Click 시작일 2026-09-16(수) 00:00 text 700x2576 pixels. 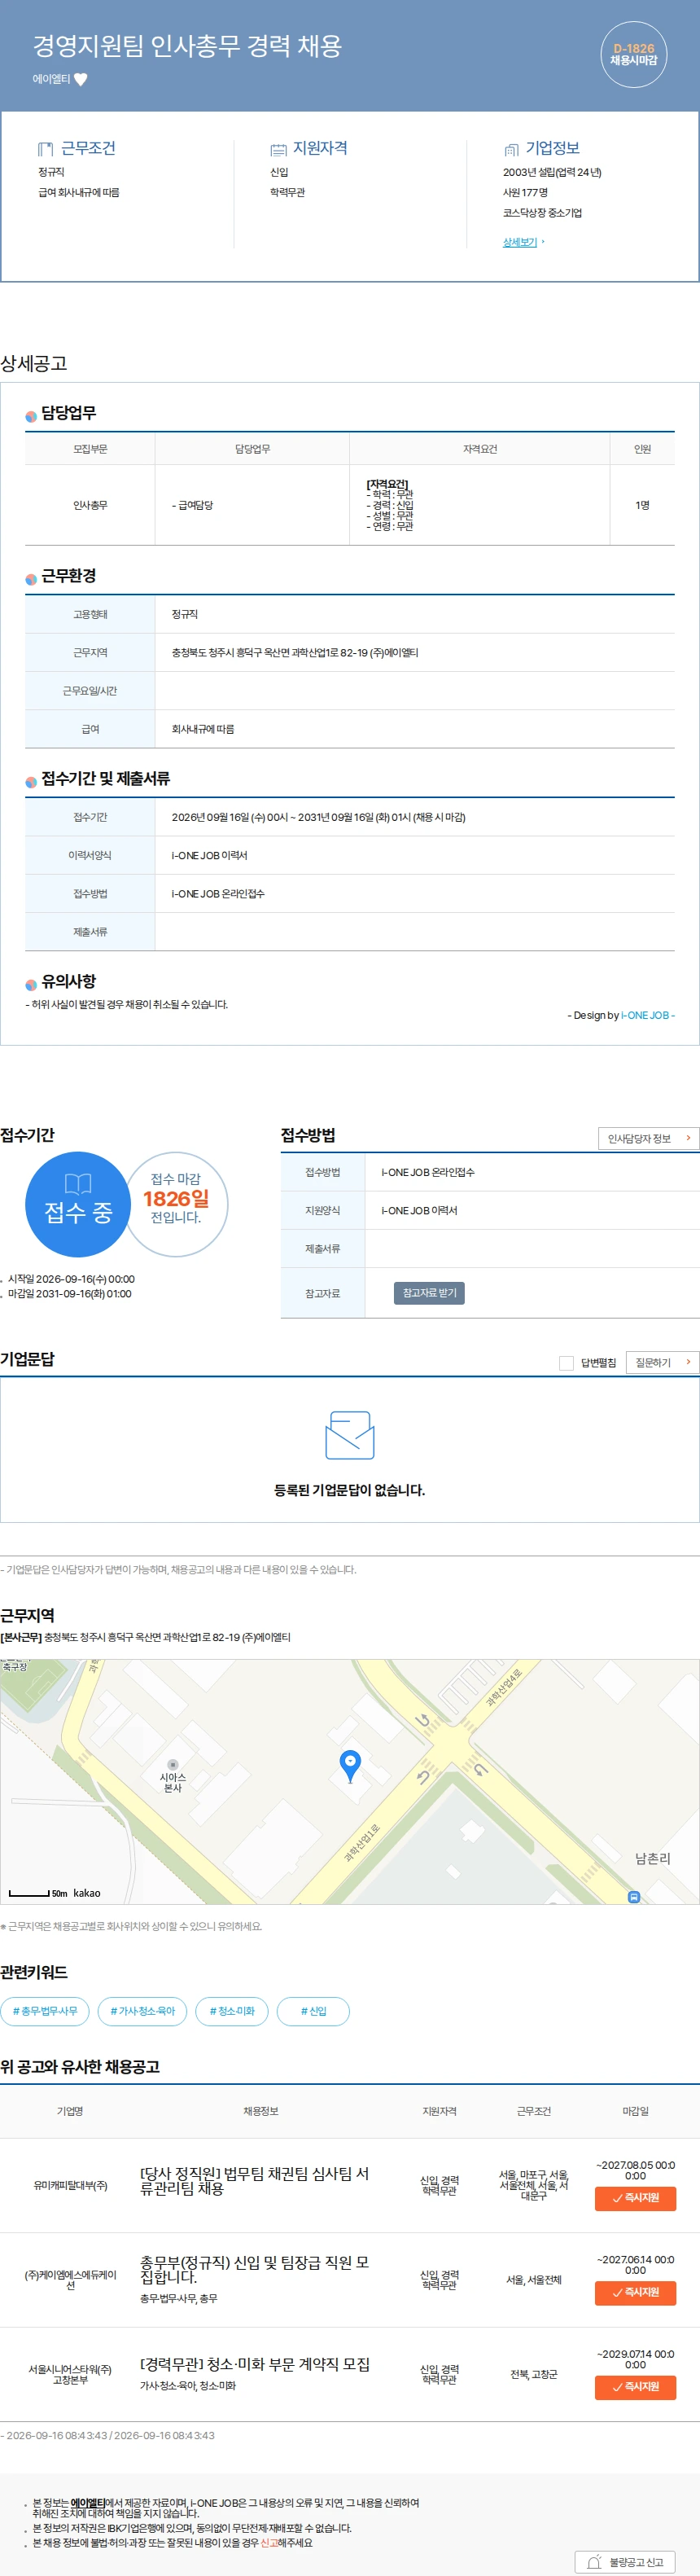pyautogui.click(x=71, y=1279)
